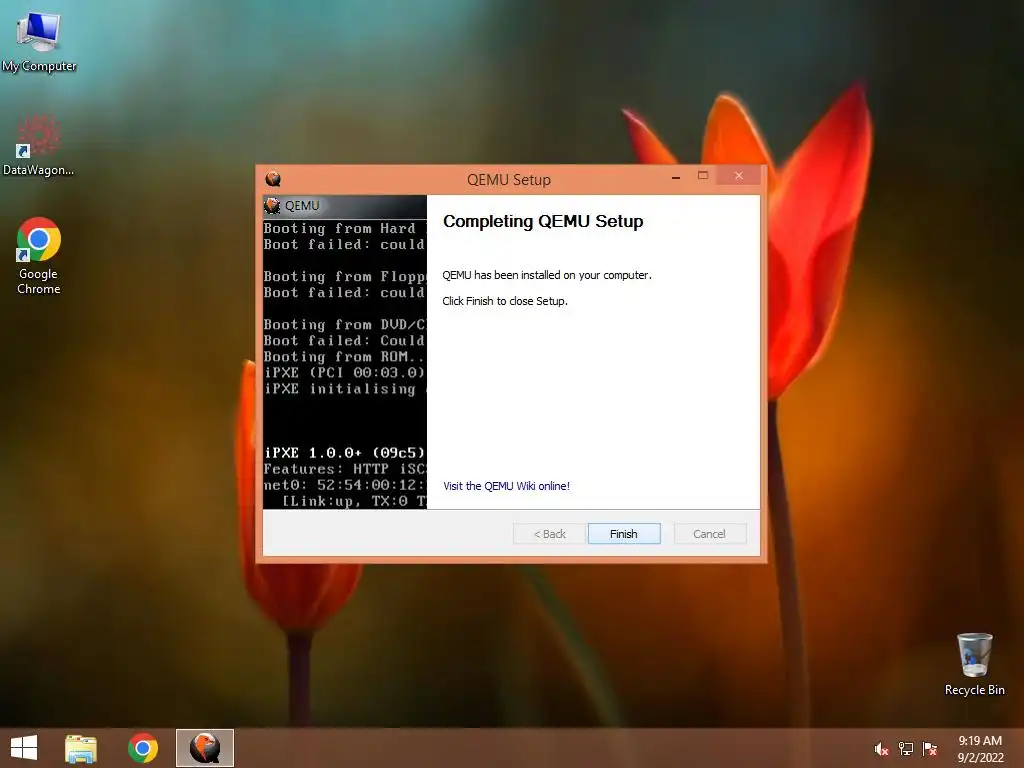Screen dimensions: 1024x768
Task: Close the QEMU Setup window
Action: (x=739, y=176)
